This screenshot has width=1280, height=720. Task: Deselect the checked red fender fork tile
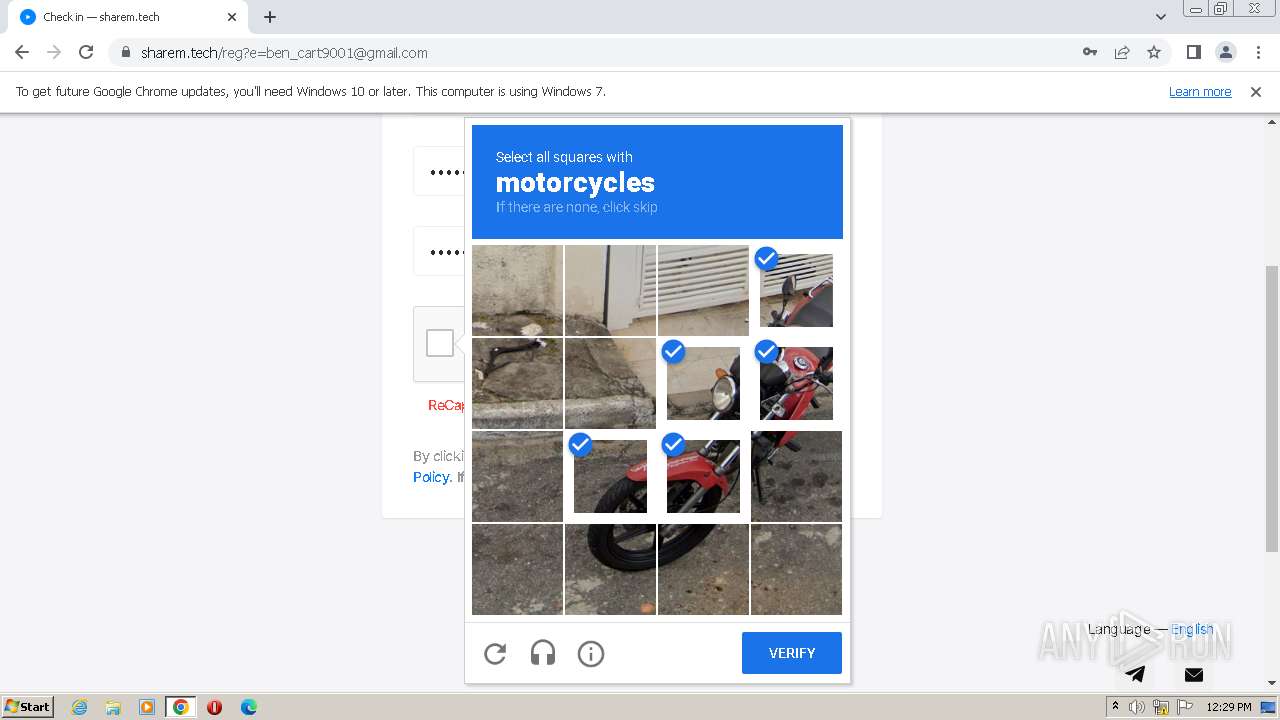click(x=703, y=476)
